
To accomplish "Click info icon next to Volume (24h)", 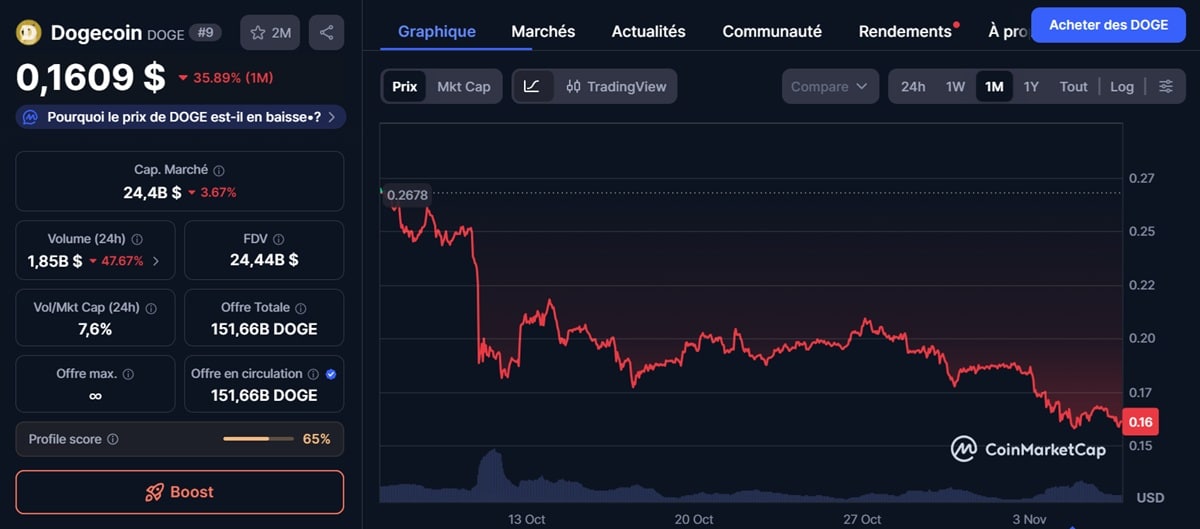I will tap(137, 239).
